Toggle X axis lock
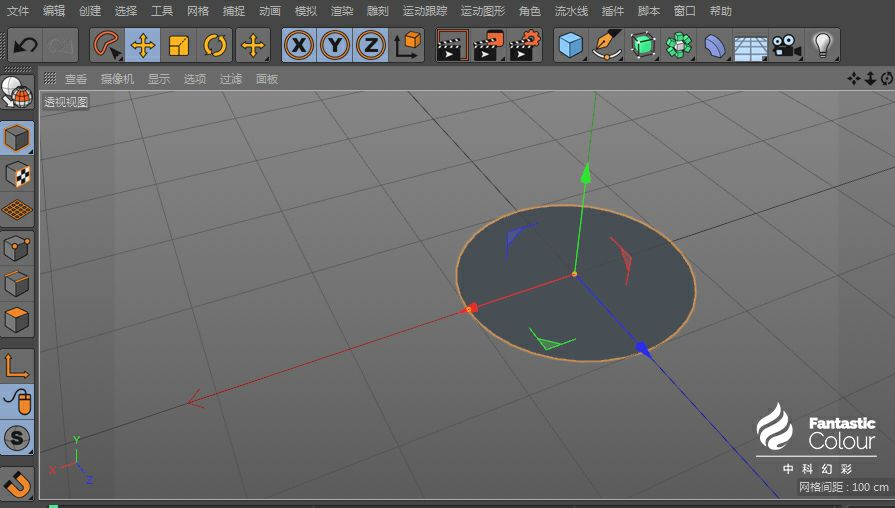Image resolution: width=895 pixels, height=508 pixels. pos(299,45)
